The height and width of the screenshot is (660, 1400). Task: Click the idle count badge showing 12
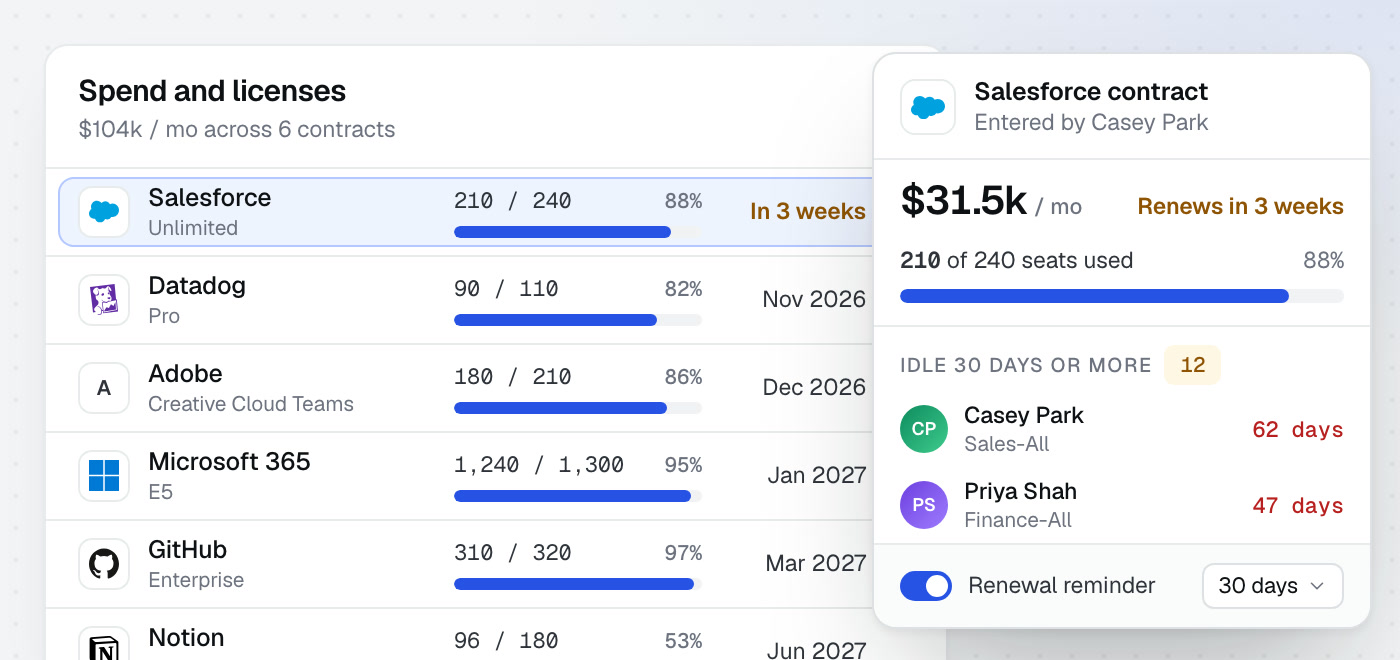click(1193, 365)
